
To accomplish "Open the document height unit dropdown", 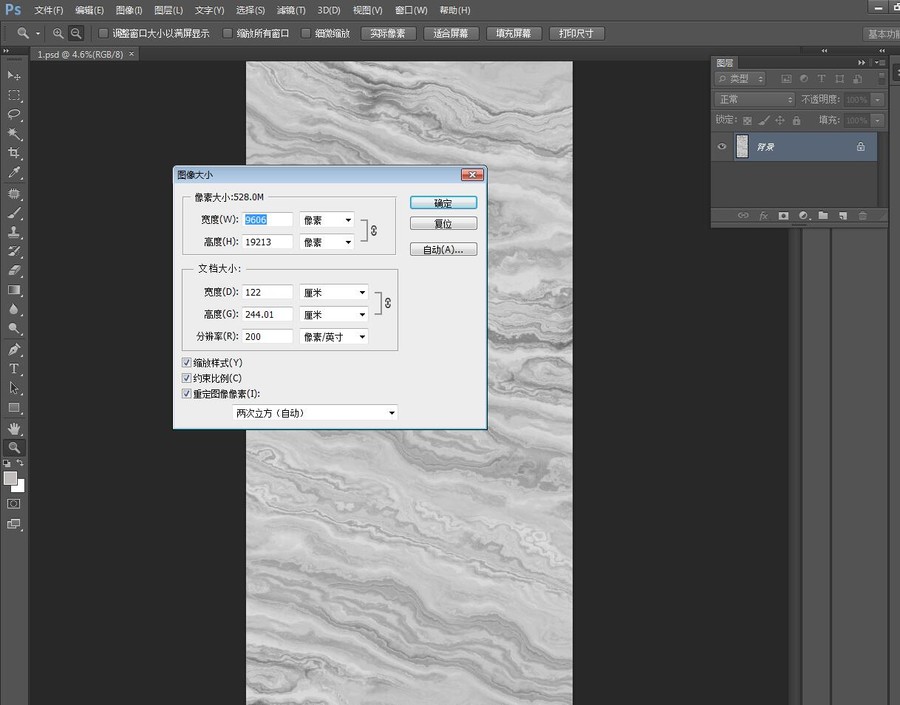I will tap(333, 315).
